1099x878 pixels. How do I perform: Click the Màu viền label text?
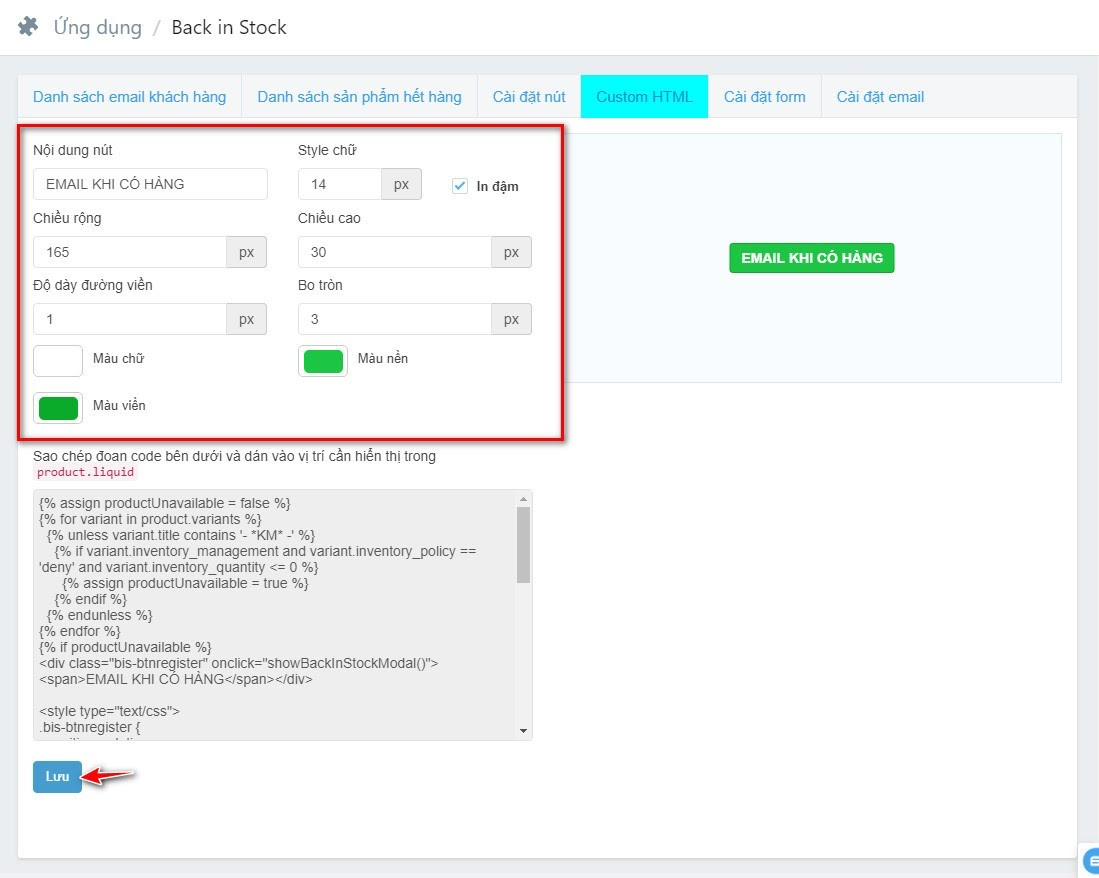pos(119,405)
